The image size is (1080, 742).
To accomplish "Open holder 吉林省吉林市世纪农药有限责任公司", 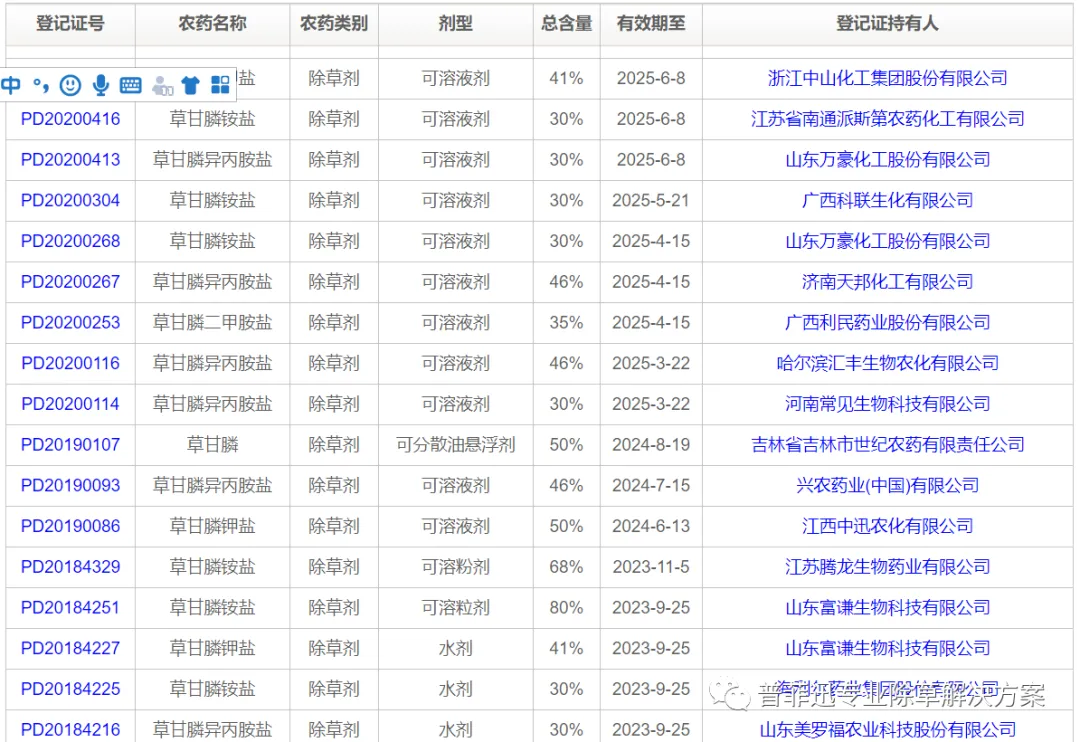I will click(887, 444).
